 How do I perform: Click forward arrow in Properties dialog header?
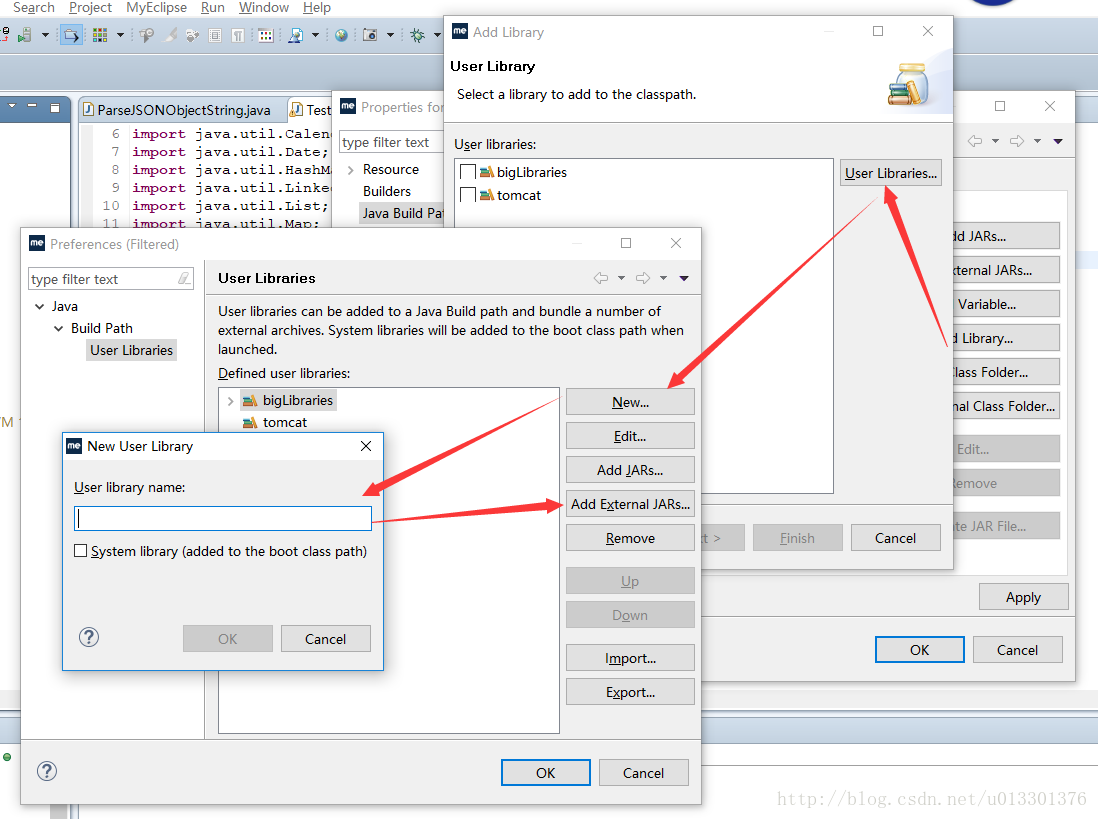(x=1017, y=141)
